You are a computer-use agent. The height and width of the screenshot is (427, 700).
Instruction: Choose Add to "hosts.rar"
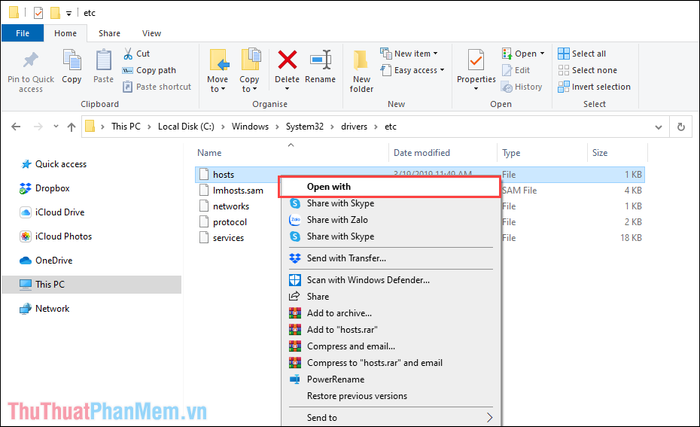[x=391, y=330]
